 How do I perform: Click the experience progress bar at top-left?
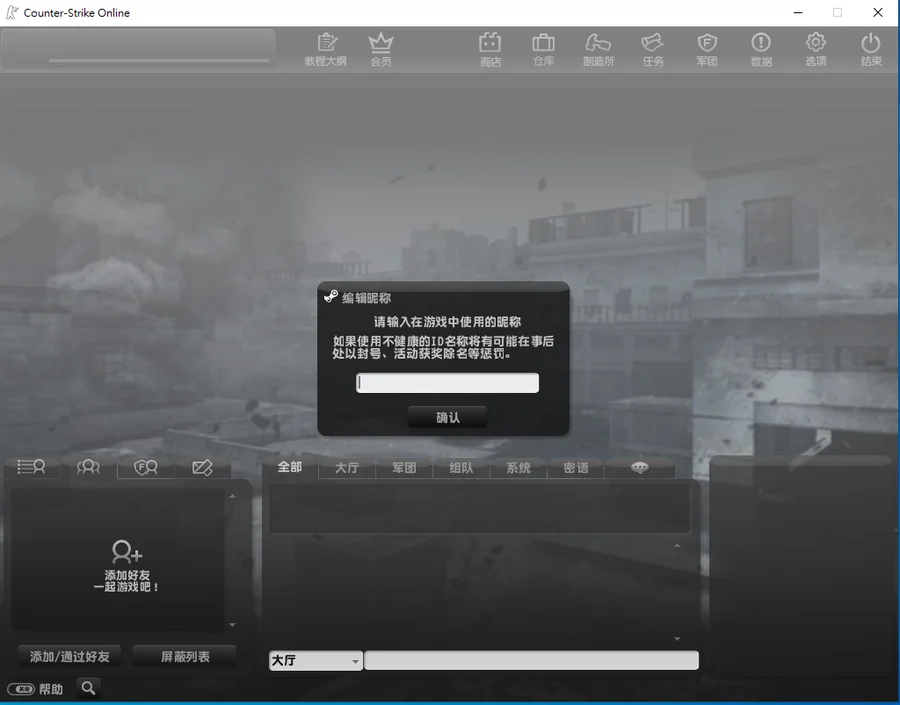click(x=159, y=60)
